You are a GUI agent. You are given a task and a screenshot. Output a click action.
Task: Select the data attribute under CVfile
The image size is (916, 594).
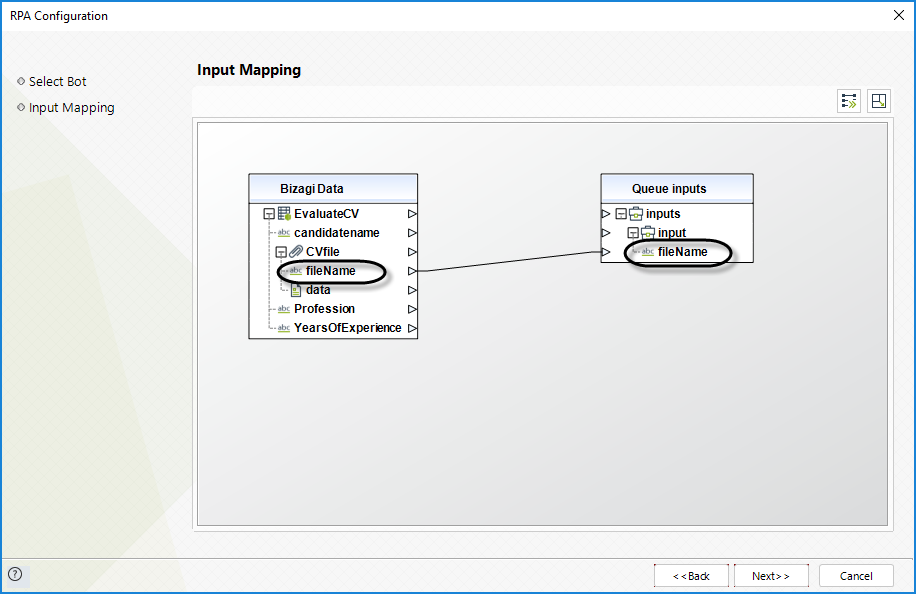pyautogui.click(x=318, y=290)
